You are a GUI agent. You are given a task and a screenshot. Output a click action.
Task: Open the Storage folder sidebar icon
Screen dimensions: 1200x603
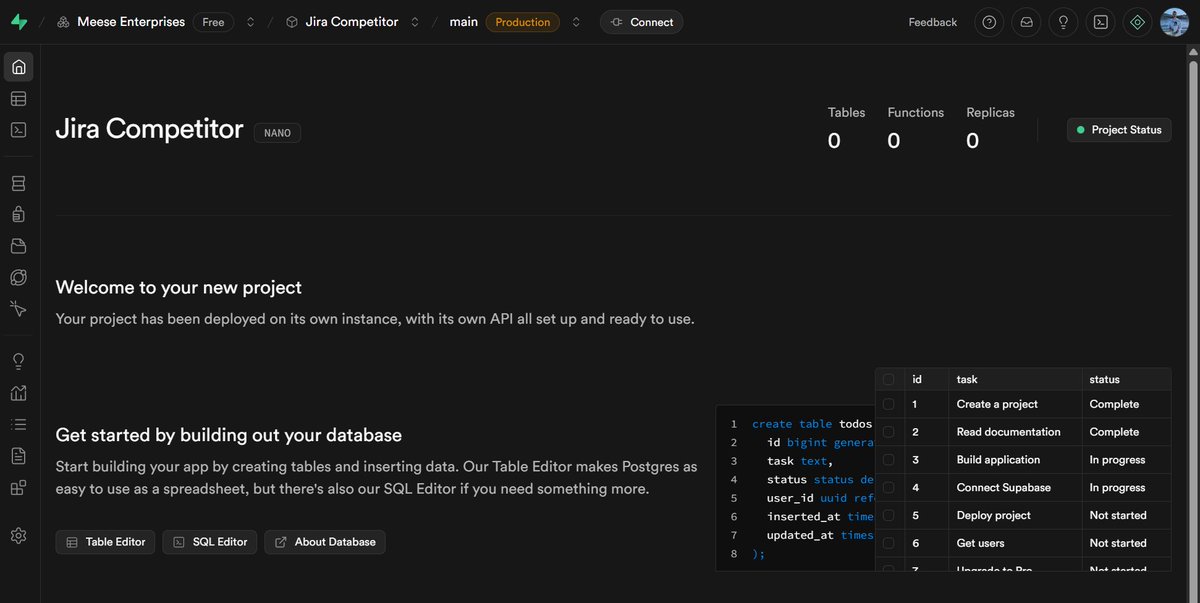[x=18, y=246]
